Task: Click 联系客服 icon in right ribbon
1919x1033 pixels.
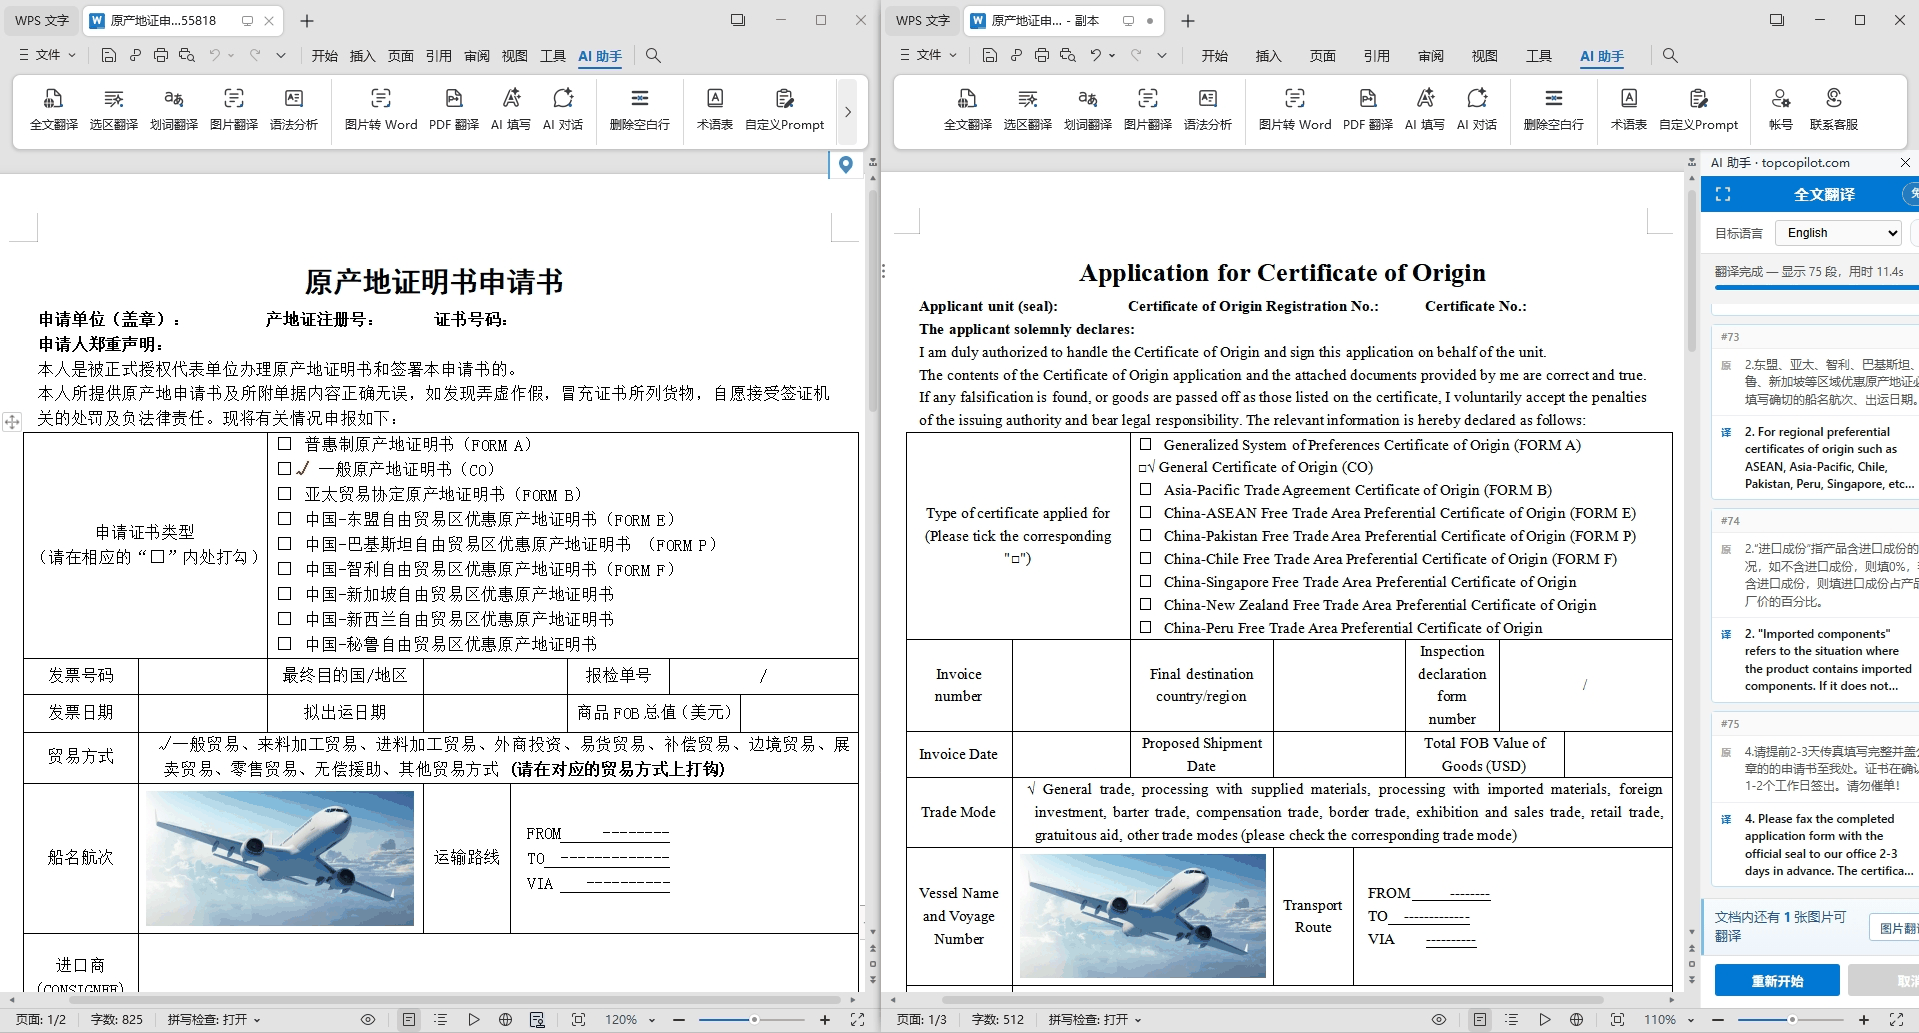Action: click(1834, 109)
